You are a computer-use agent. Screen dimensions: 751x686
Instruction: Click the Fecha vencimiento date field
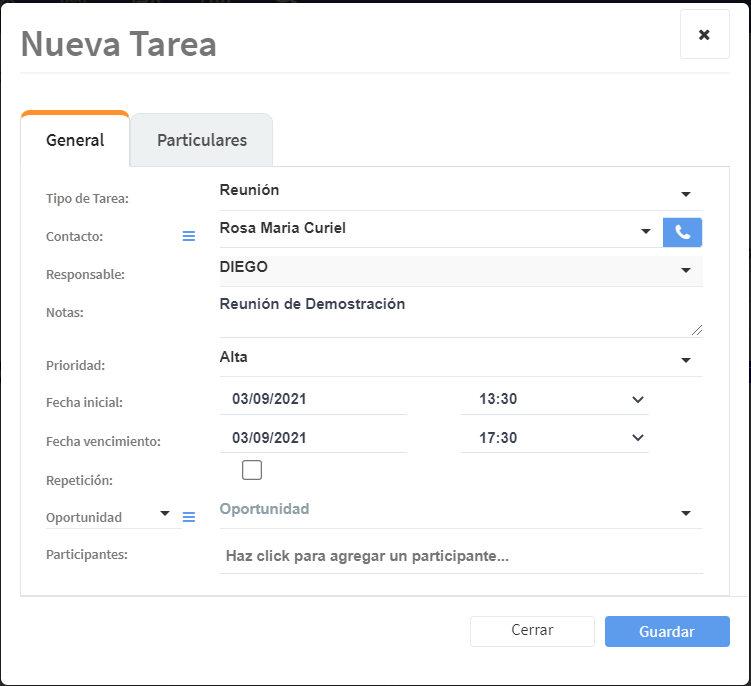312,438
